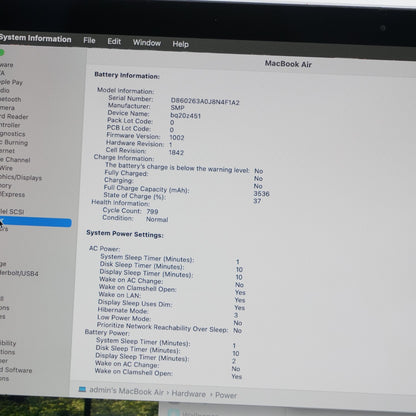Image resolution: width=416 pixels, height=416 pixels.
Task: Open the Edit menu
Action: point(114,42)
